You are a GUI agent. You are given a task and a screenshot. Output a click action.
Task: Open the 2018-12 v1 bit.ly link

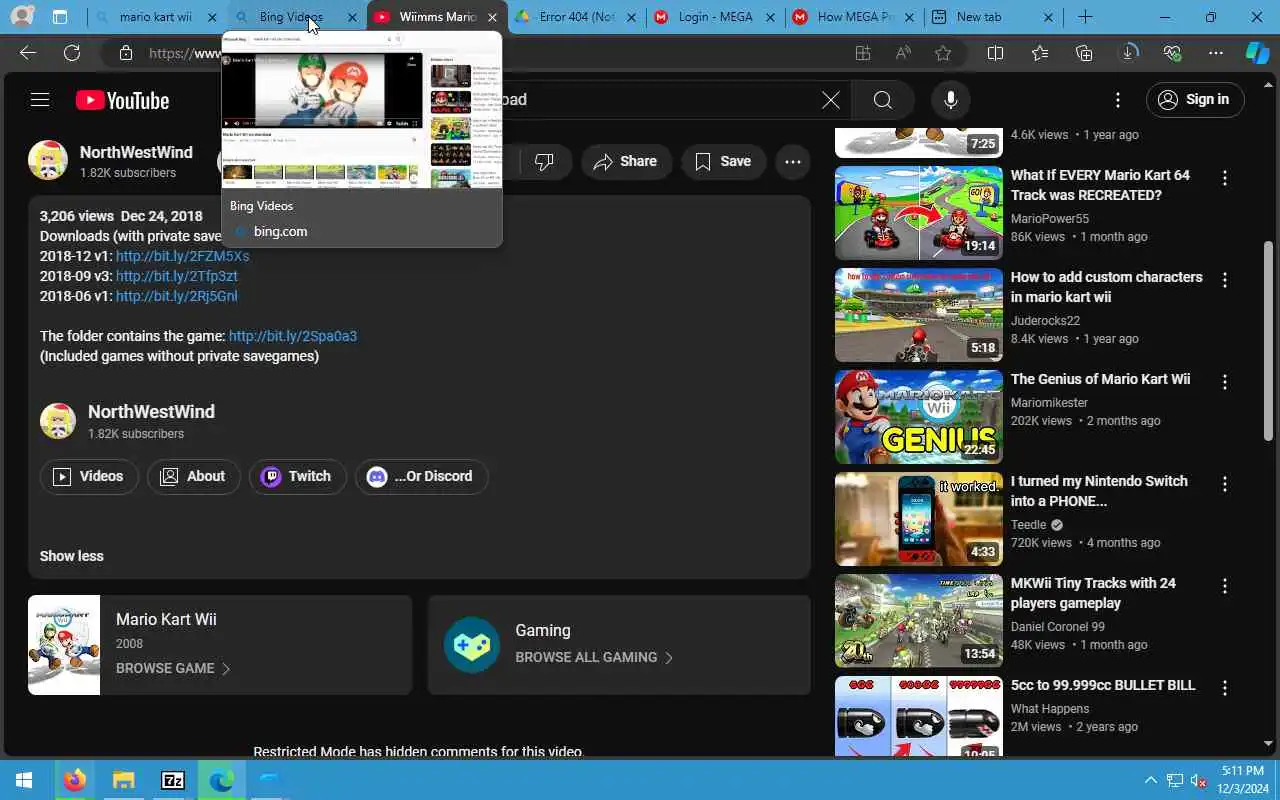click(x=182, y=256)
